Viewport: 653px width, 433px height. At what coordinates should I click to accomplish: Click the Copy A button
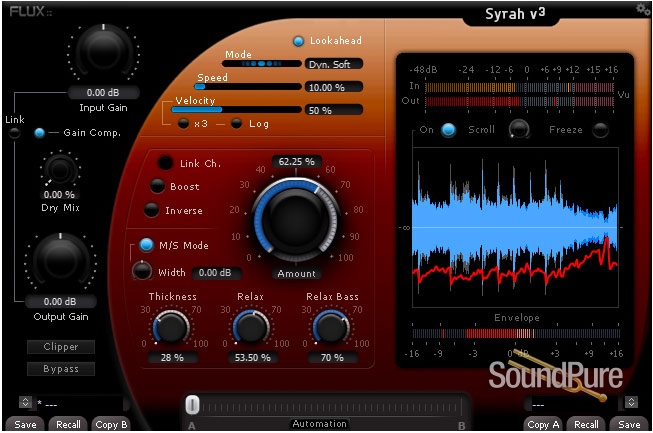543,424
